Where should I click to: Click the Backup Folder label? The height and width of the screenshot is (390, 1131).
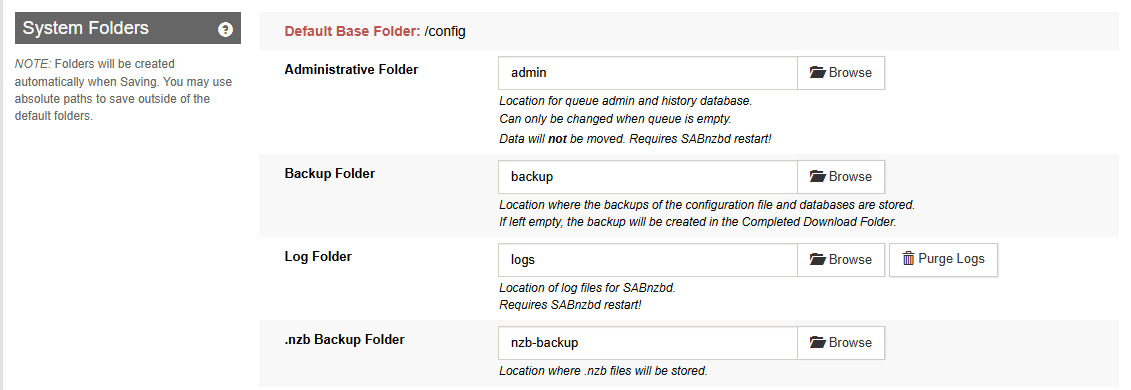coord(330,174)
